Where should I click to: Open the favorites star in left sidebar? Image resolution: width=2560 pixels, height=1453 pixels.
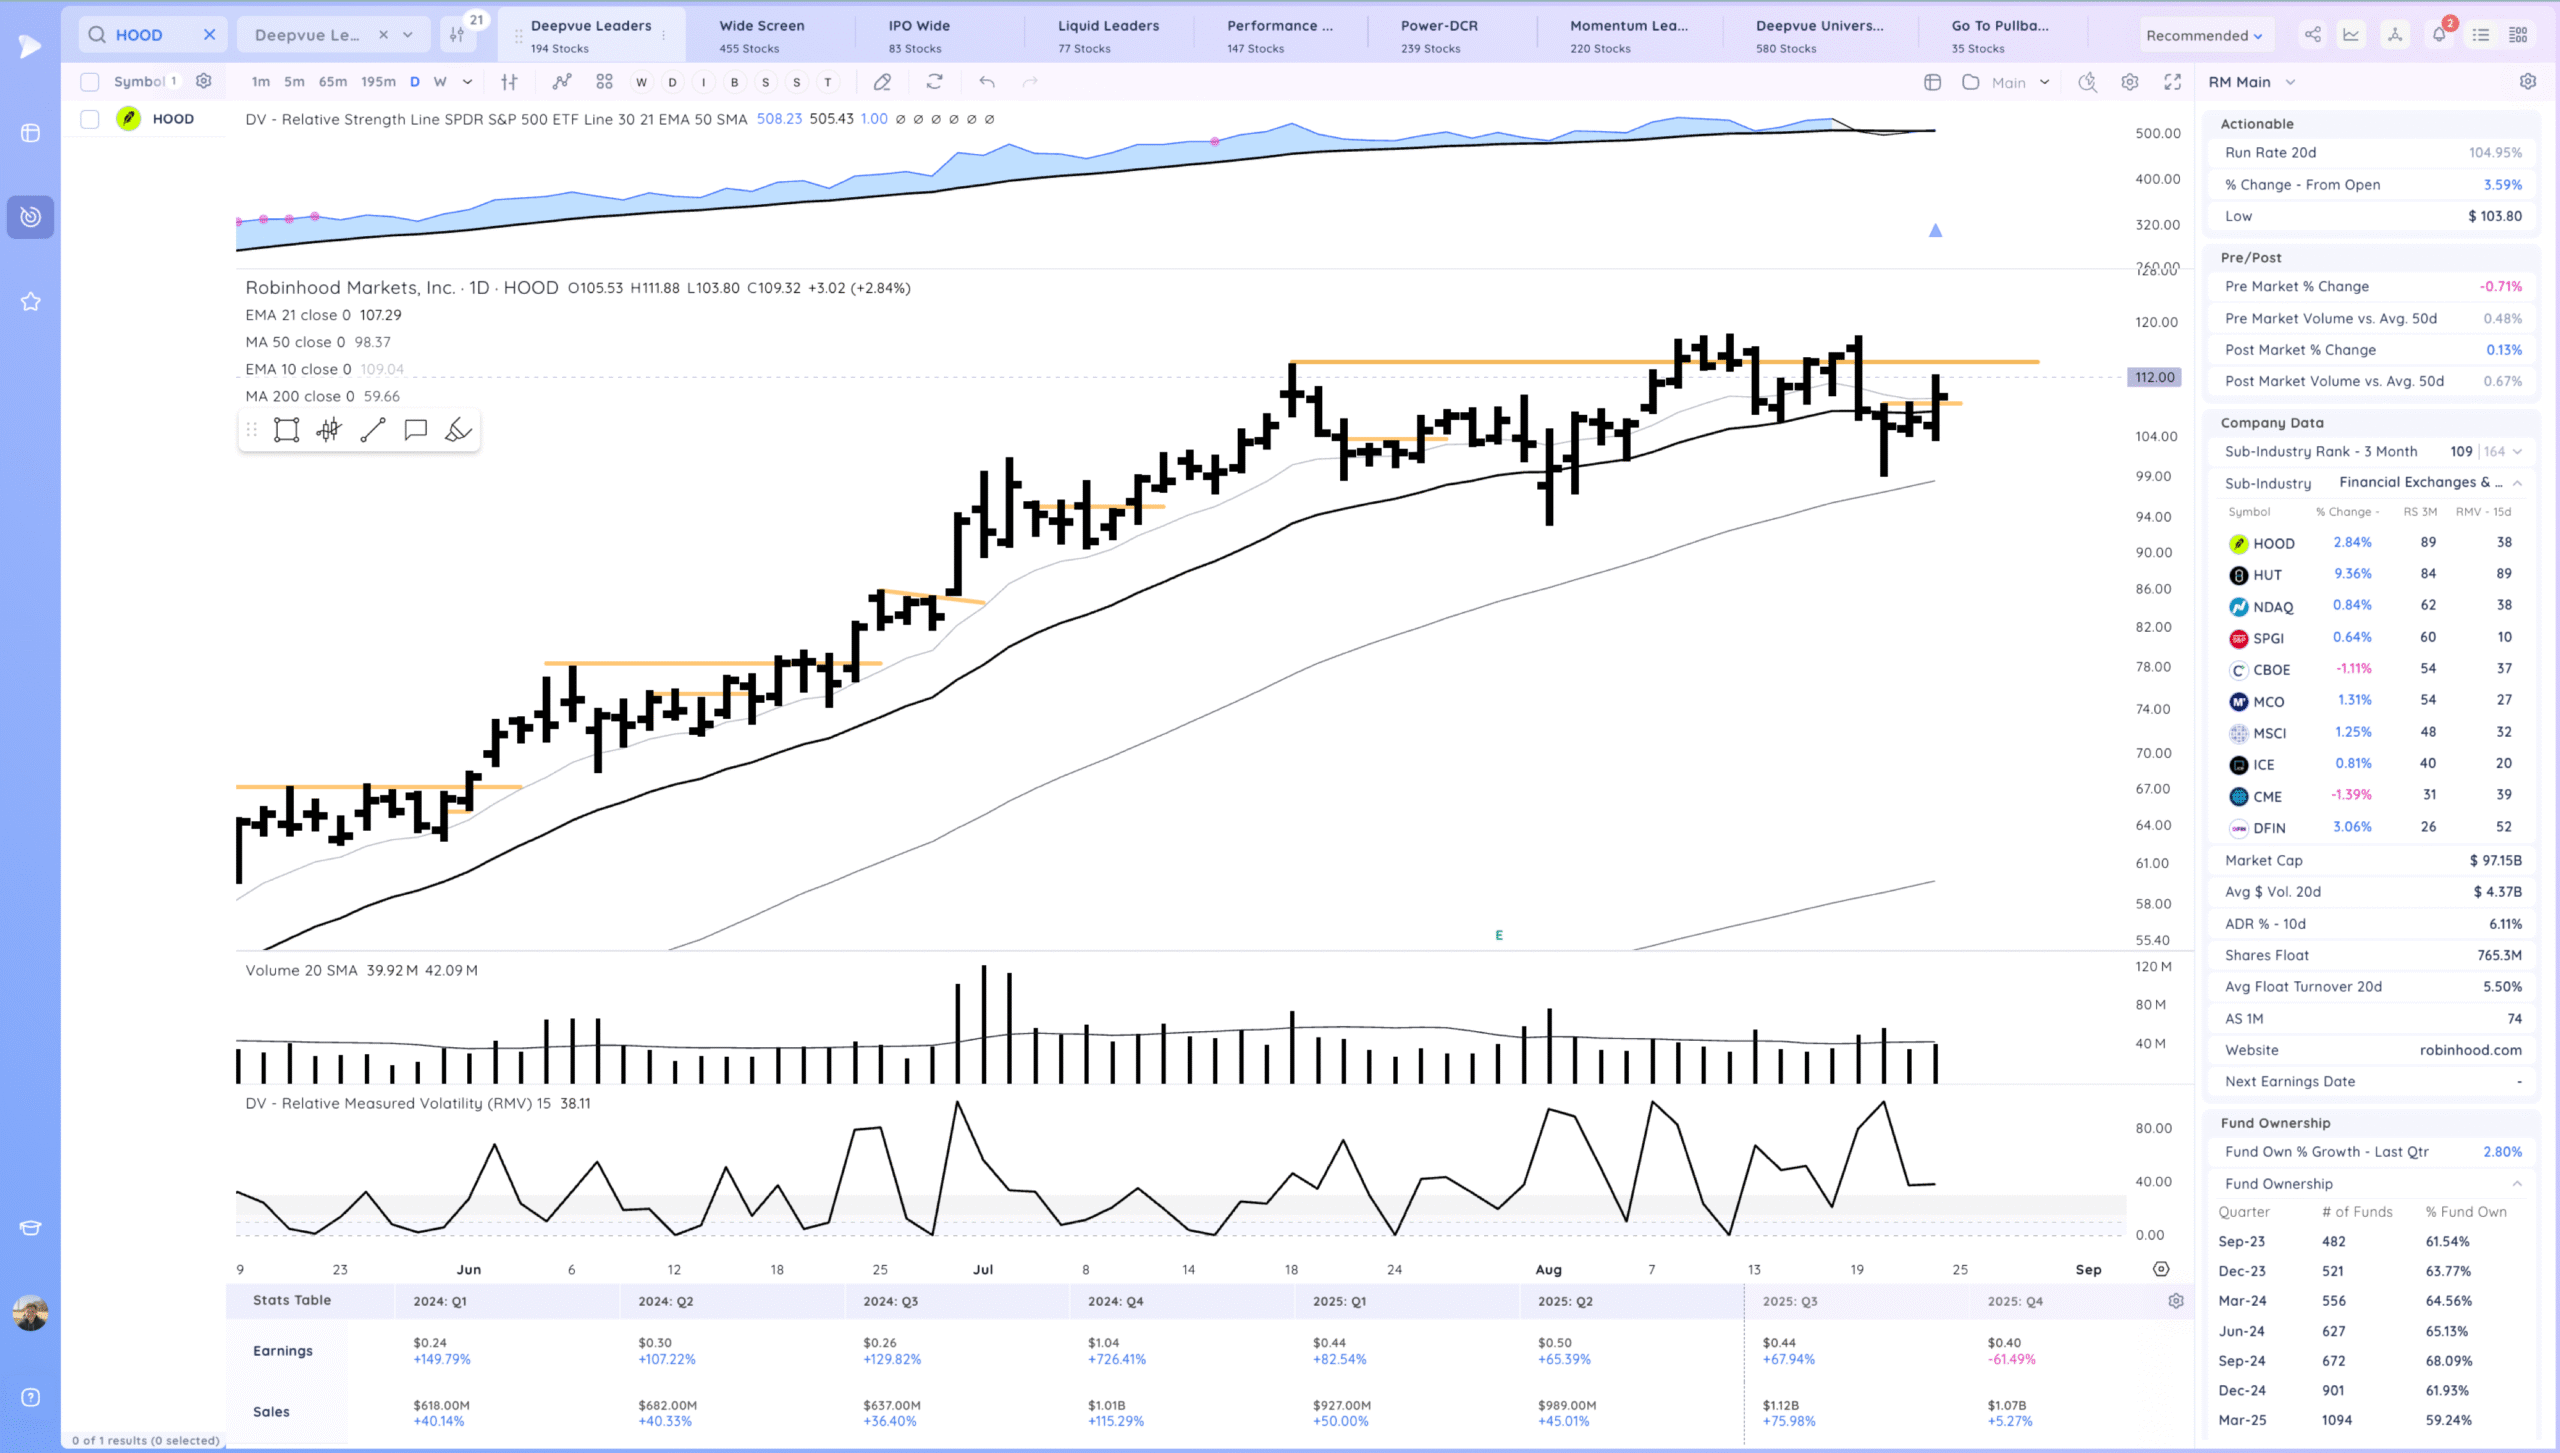(31, 301)
